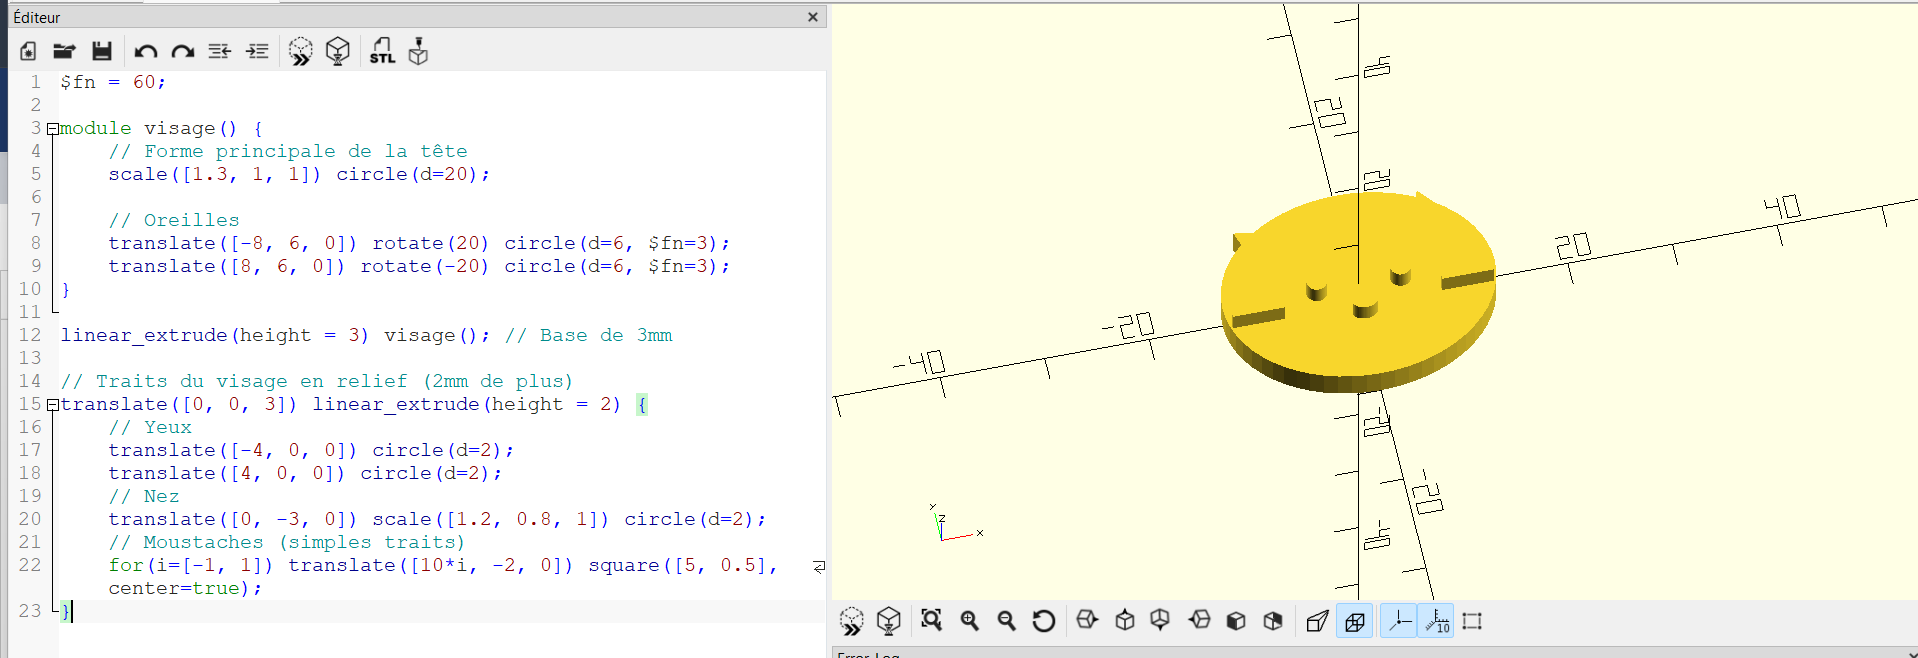Unindent the selected code

(x=219, y=51)
